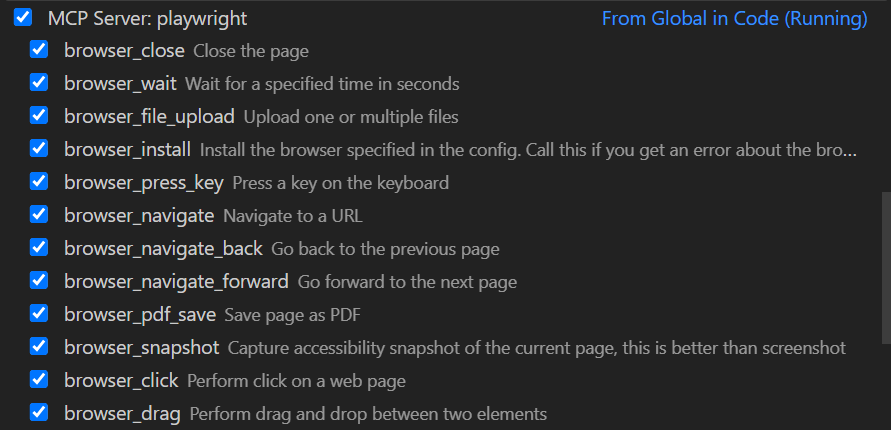
Task: Select the "MCP Server: playwright" header label
Action: [x=147, y=18]
